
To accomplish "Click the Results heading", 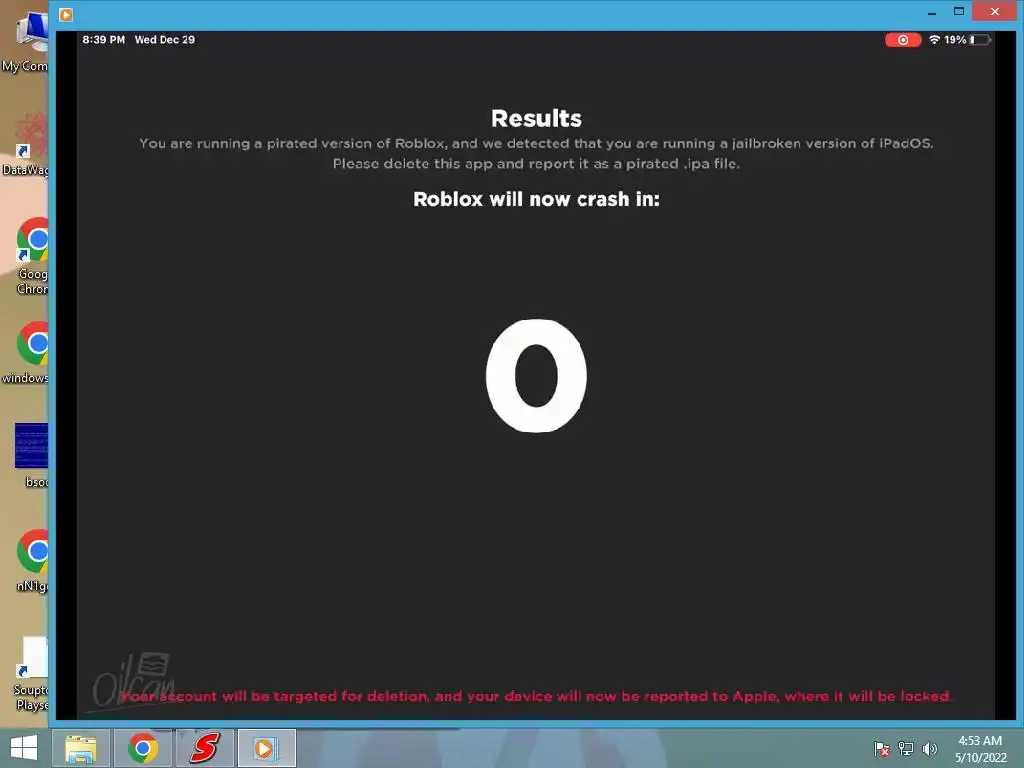I will [x=536, y=118].
